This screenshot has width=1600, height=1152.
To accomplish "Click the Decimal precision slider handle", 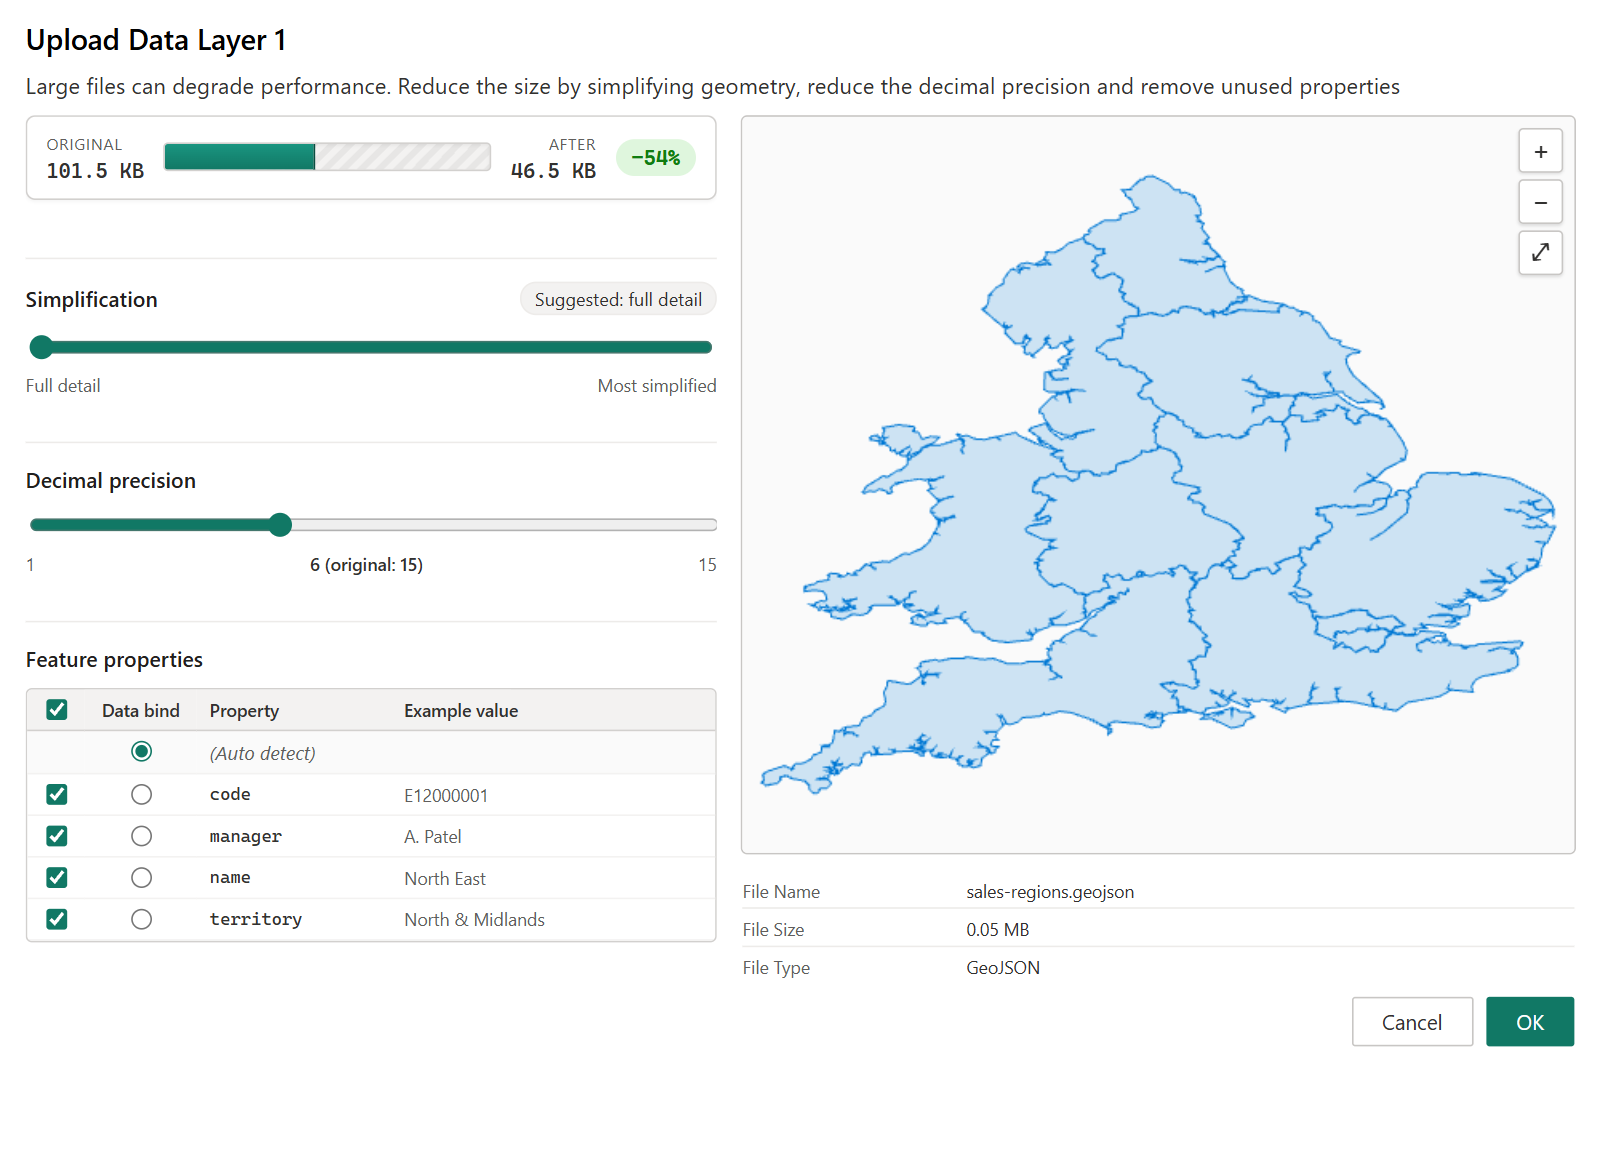I will coord(280,524).
